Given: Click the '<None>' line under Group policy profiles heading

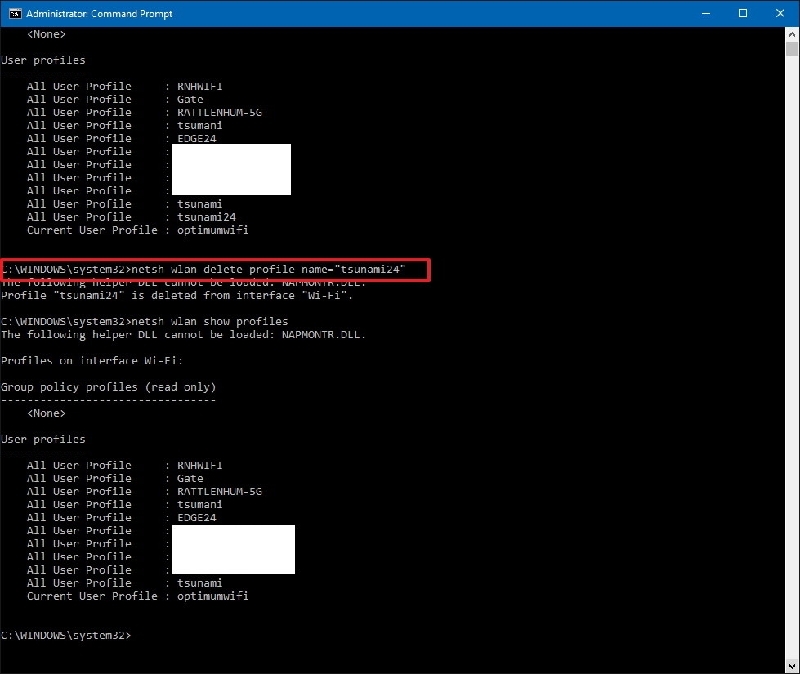Looking at the screenshot, I should click(x=46, y=413).
